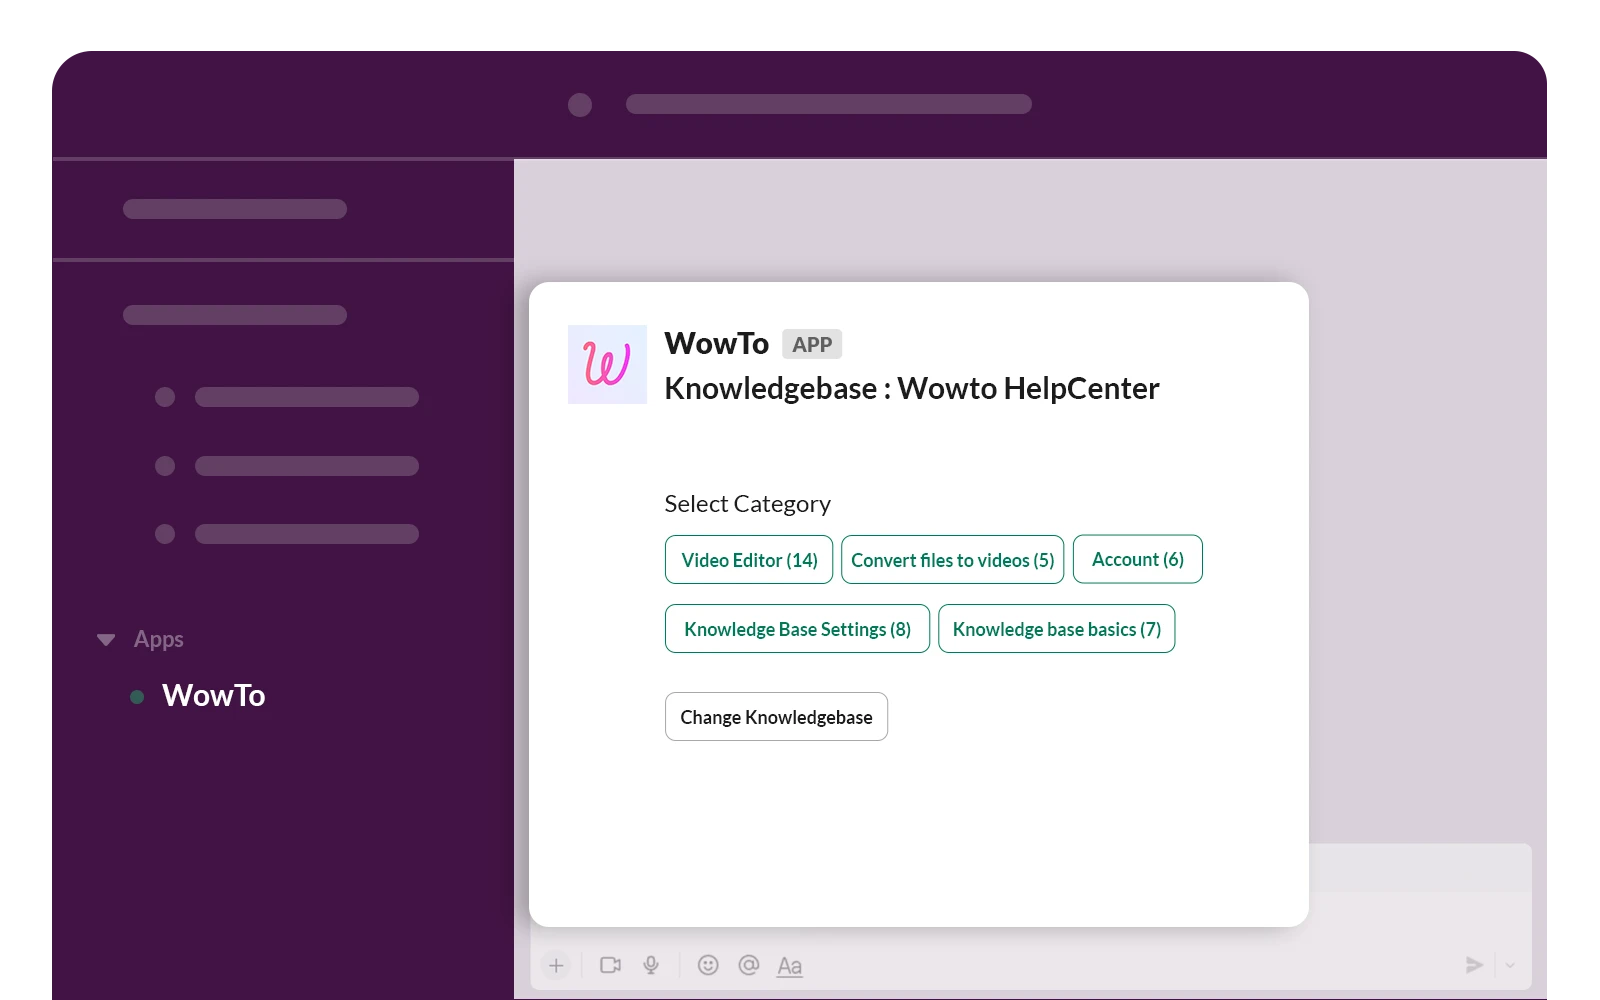This screenshot has width=1600, height=1000.
Task: Open the Account (6) category
Action: pyautogui.click(x=1137, y=559)
